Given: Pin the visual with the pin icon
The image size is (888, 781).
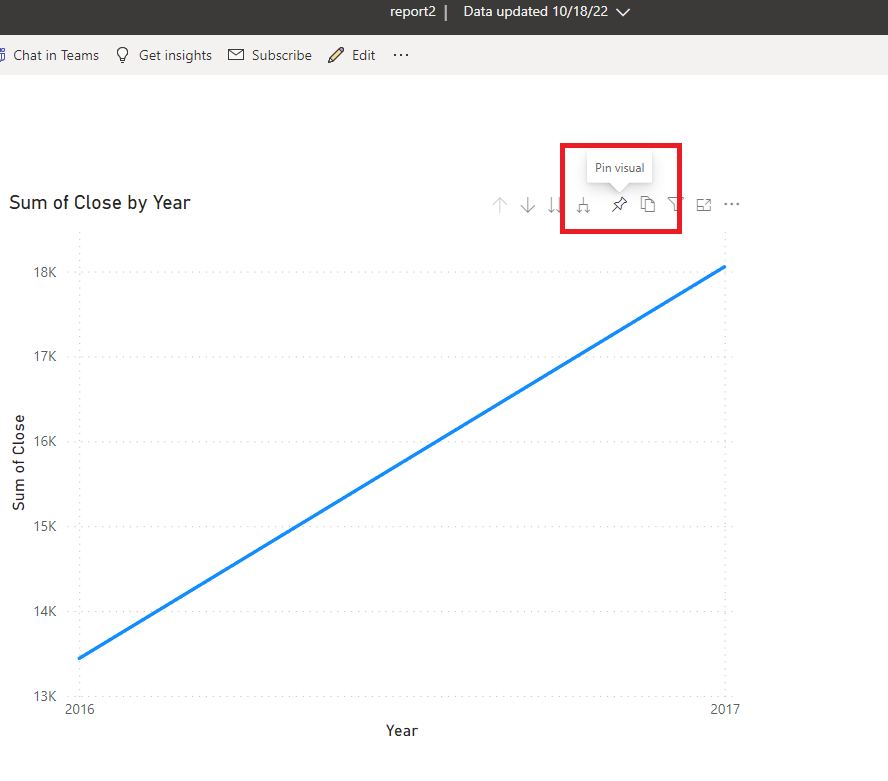Looking at the screenshot, I should point(619,204).
